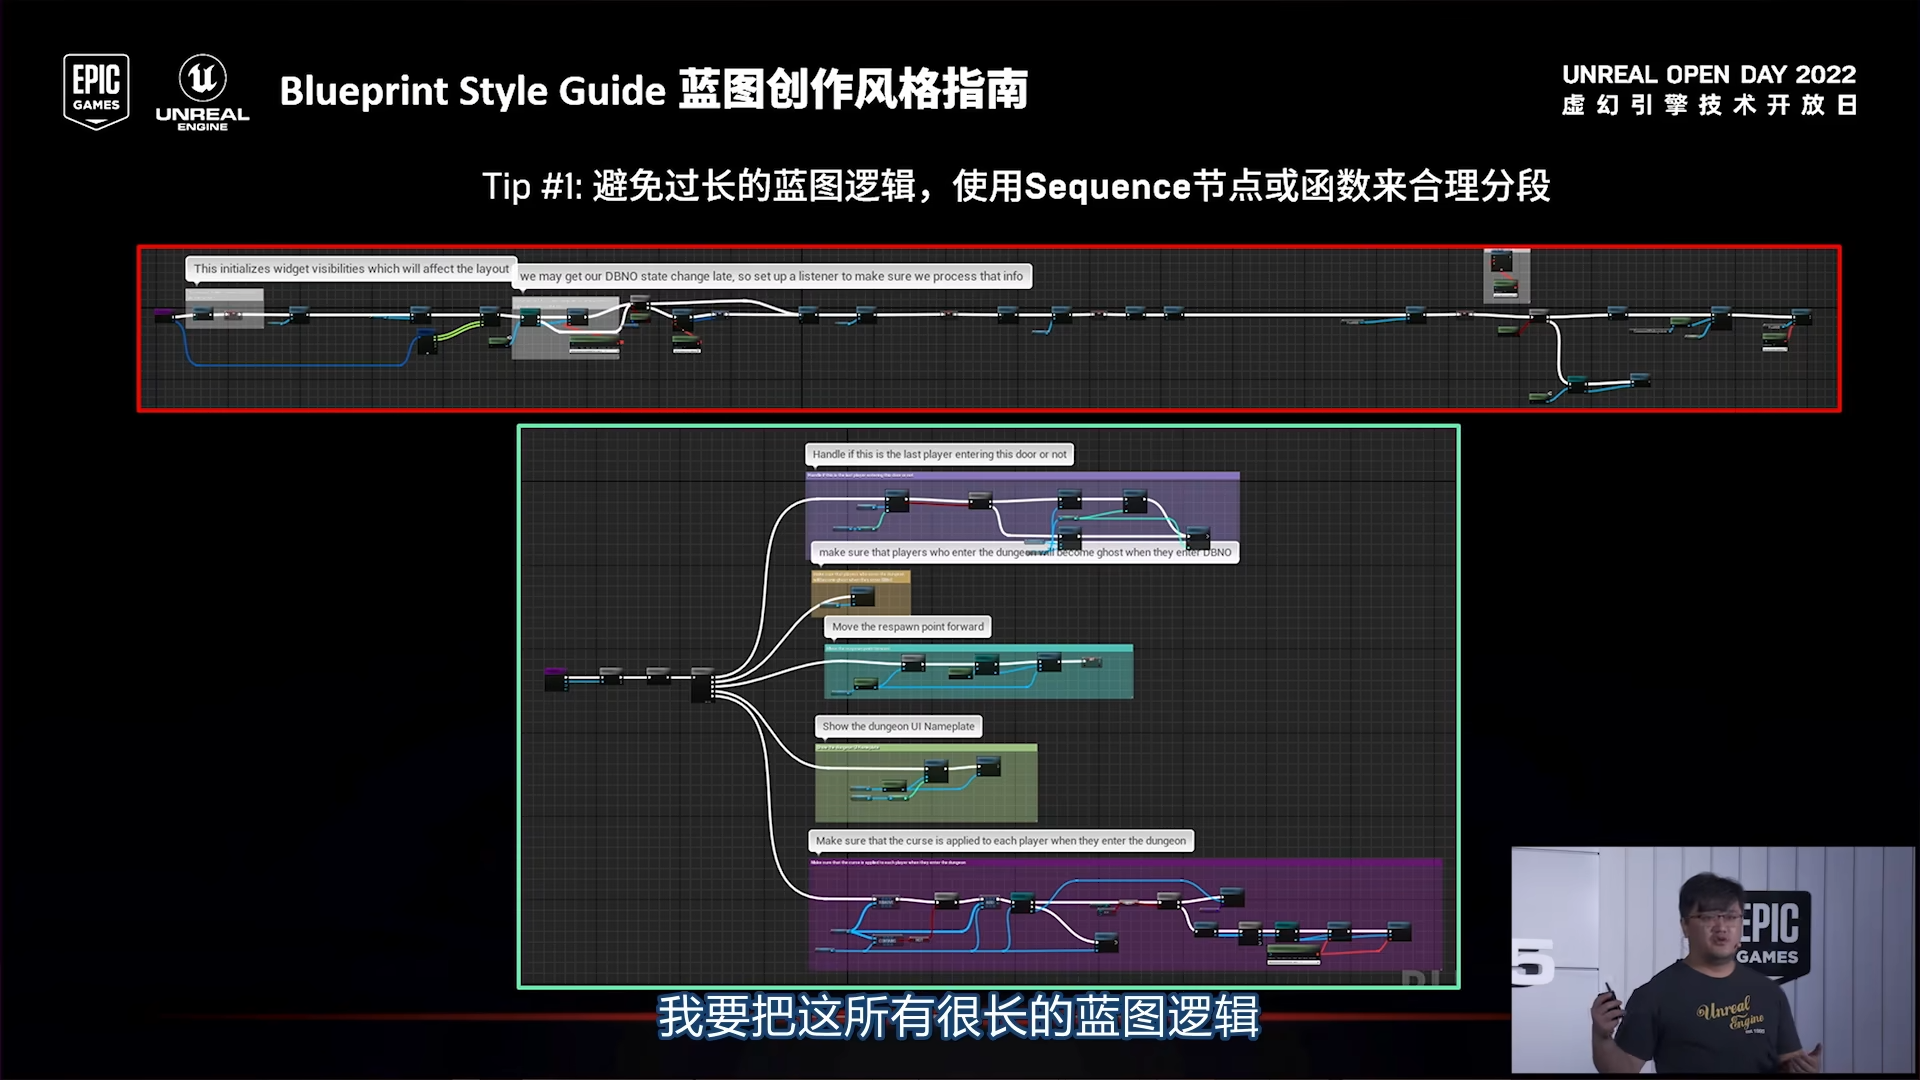
Task: Click the small gray node cluster in red graph's top right
Action: point(1506,275)
